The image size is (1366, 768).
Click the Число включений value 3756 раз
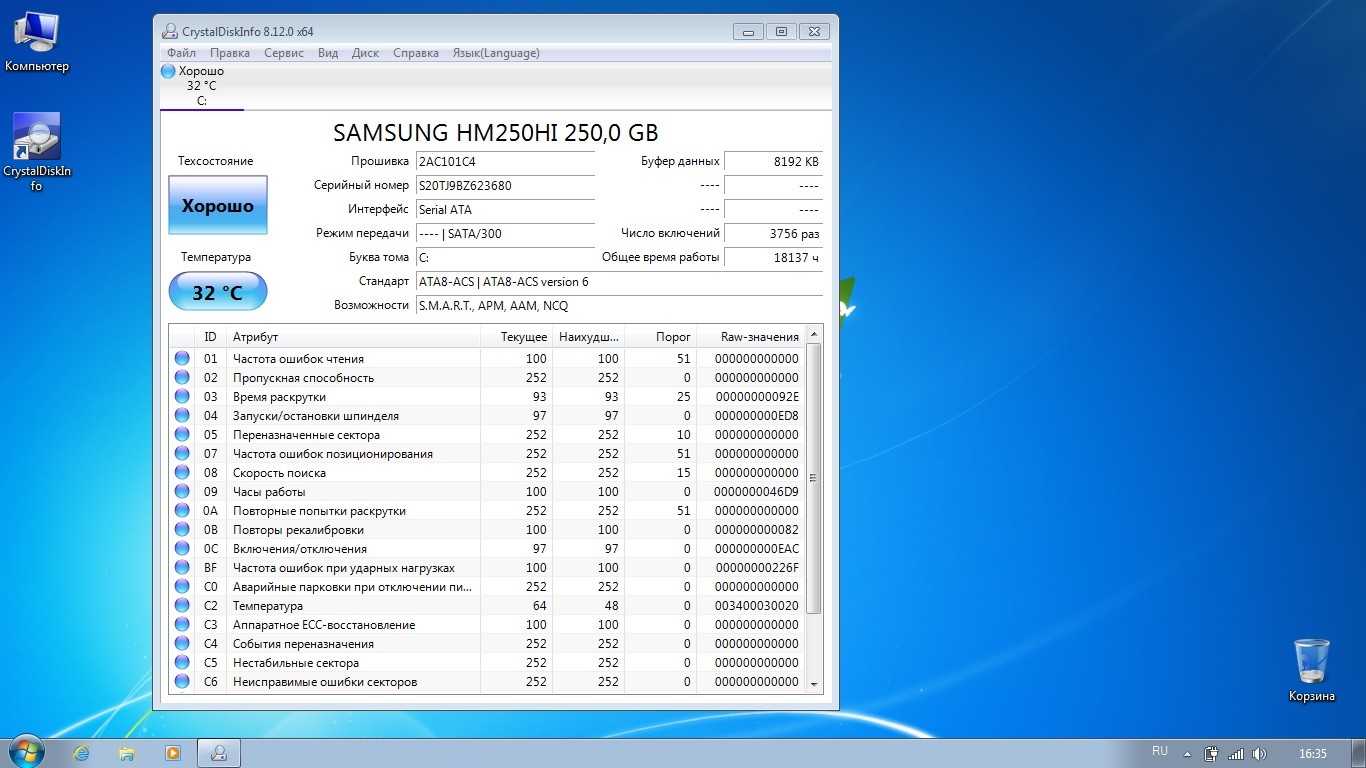tap(773, 233)
